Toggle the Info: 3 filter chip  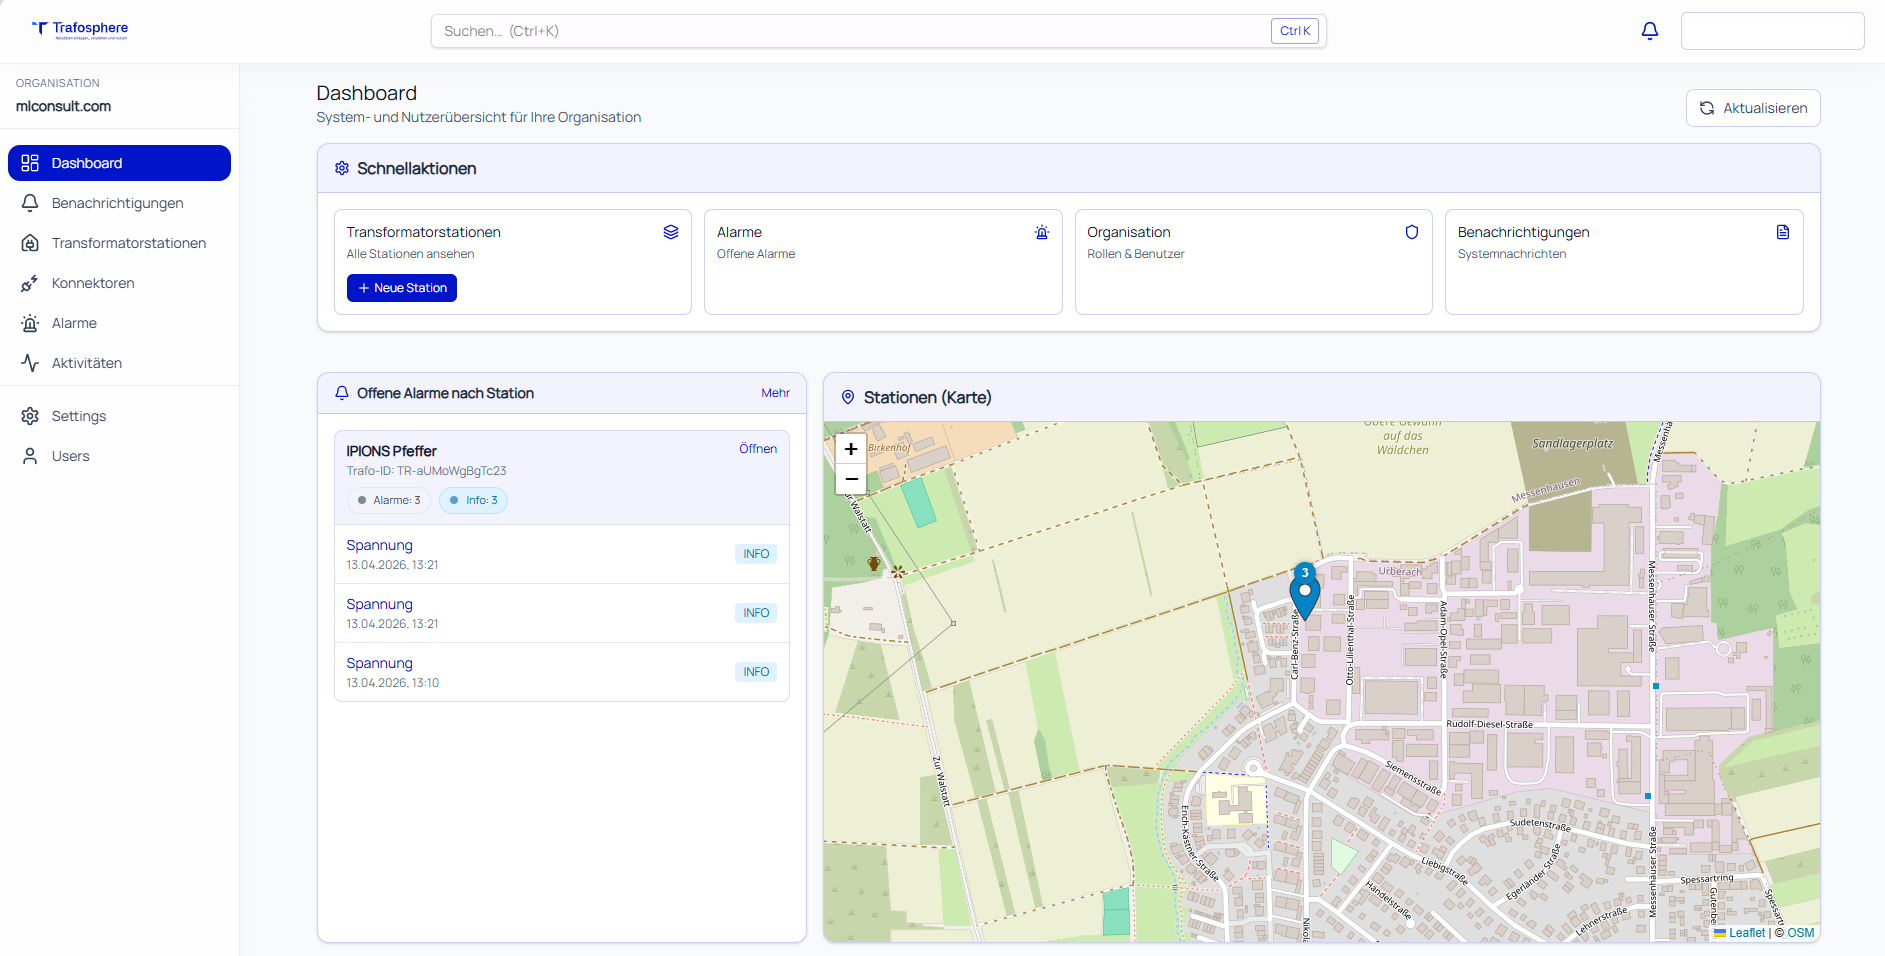(473, 500)
